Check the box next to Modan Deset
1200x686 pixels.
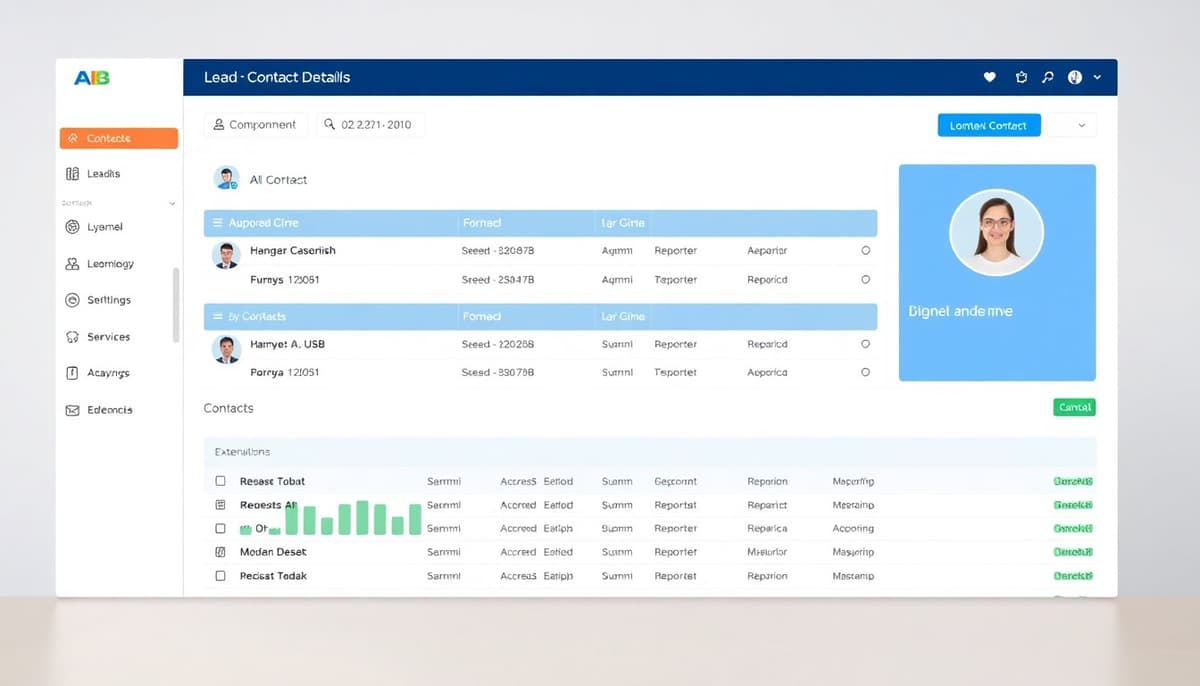221,552
